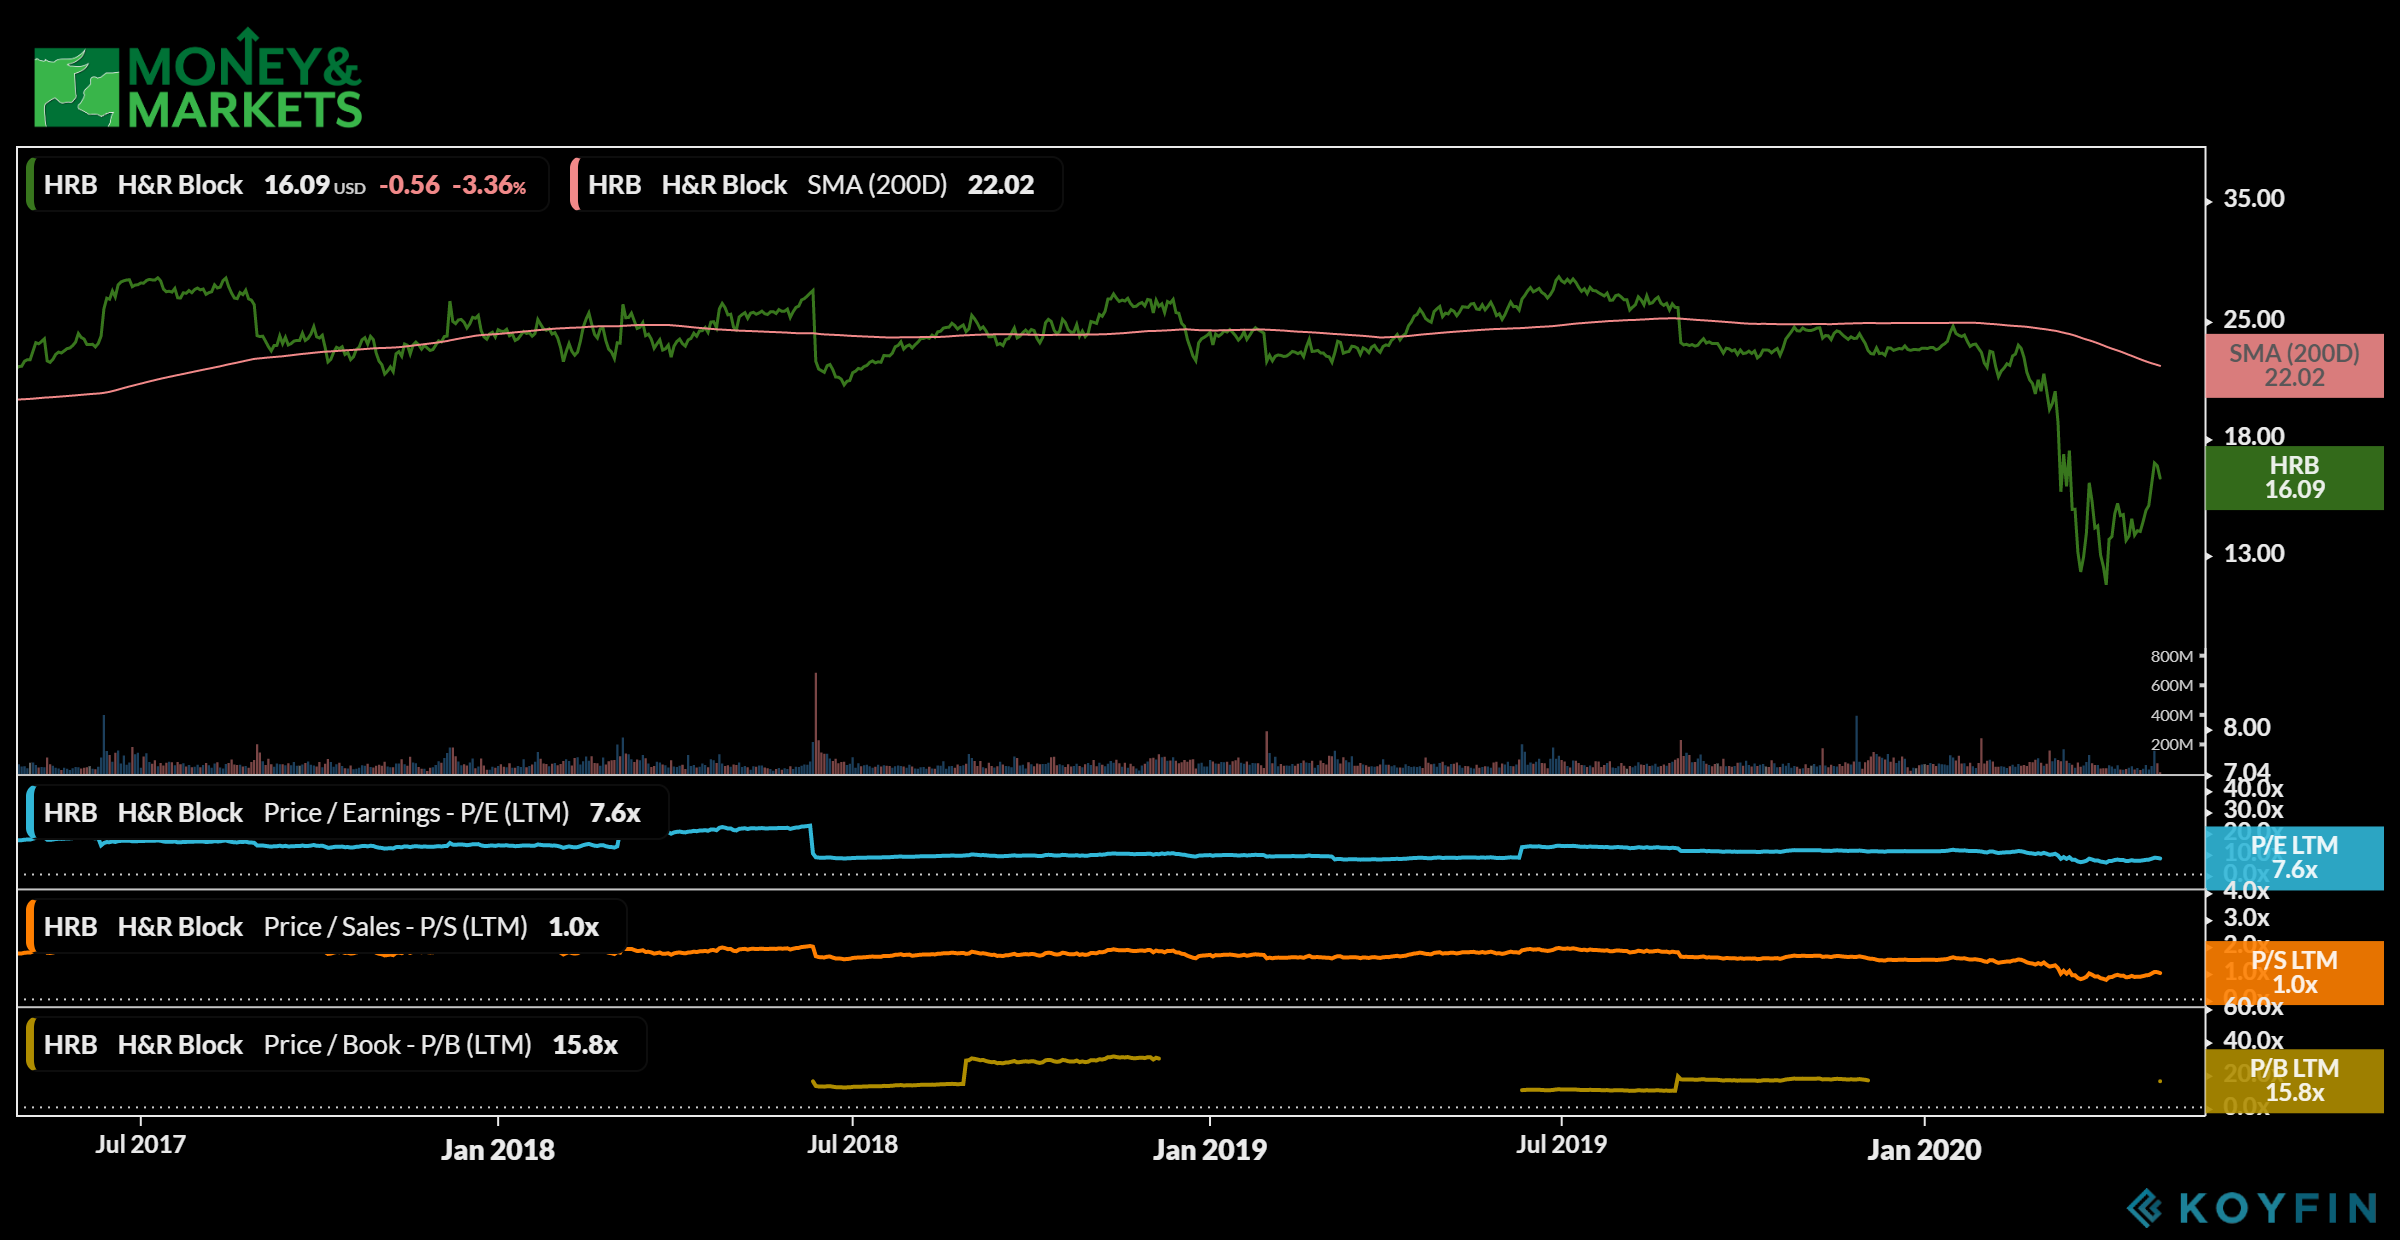The height and width of the screenshot is (1240, 2400).
Task: Click the gold P/B LTM 15.8x tag
Action: point(2294,1081)
